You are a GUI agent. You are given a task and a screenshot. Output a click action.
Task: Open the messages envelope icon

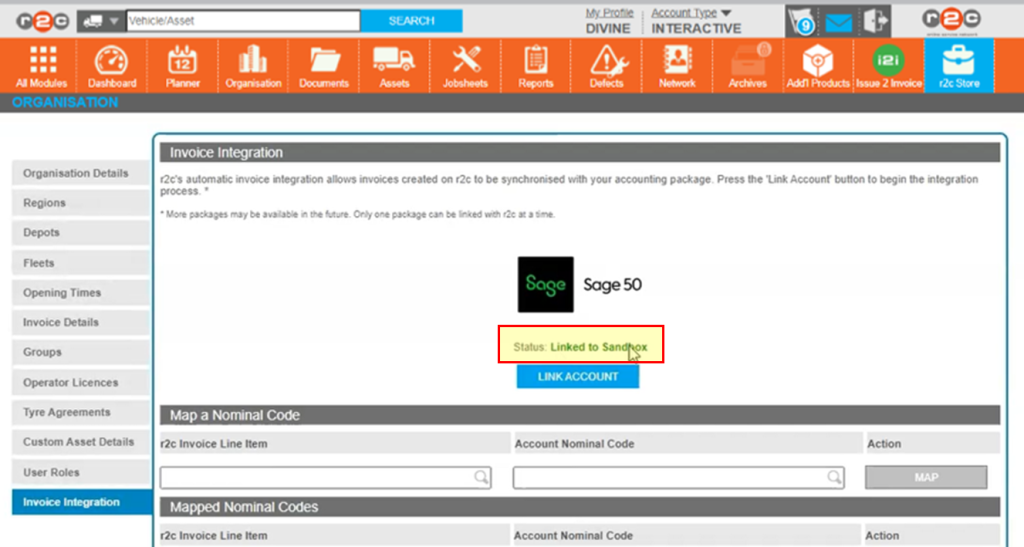click(x=839, y=23)
